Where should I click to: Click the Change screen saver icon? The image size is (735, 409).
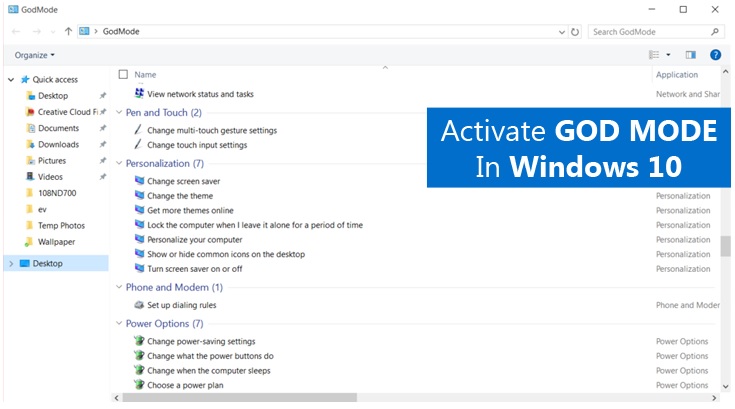point(139,181)
